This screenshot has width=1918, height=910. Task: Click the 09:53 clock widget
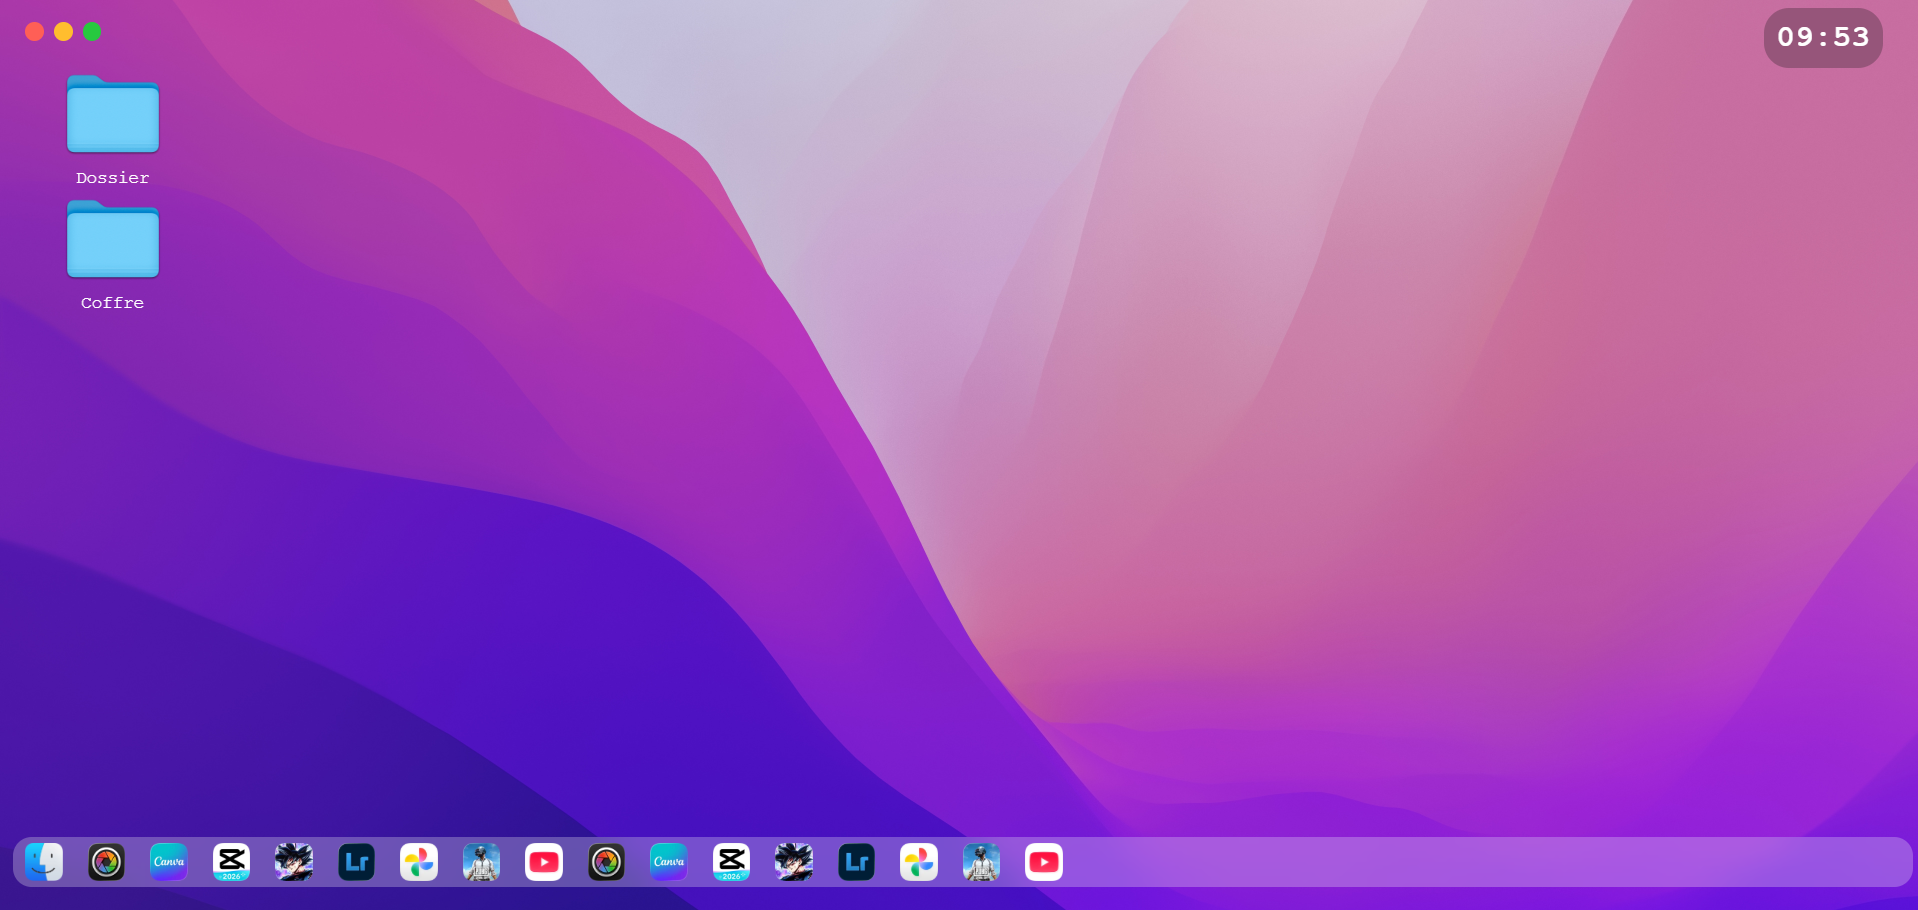point(1822,38)
